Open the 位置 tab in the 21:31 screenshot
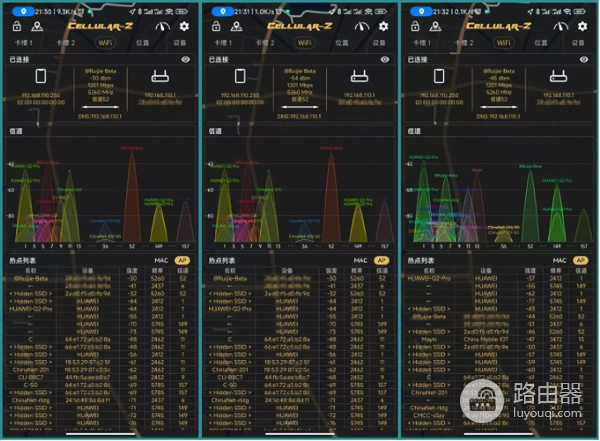This screenshot has width=600, height=441. point(342,42)
